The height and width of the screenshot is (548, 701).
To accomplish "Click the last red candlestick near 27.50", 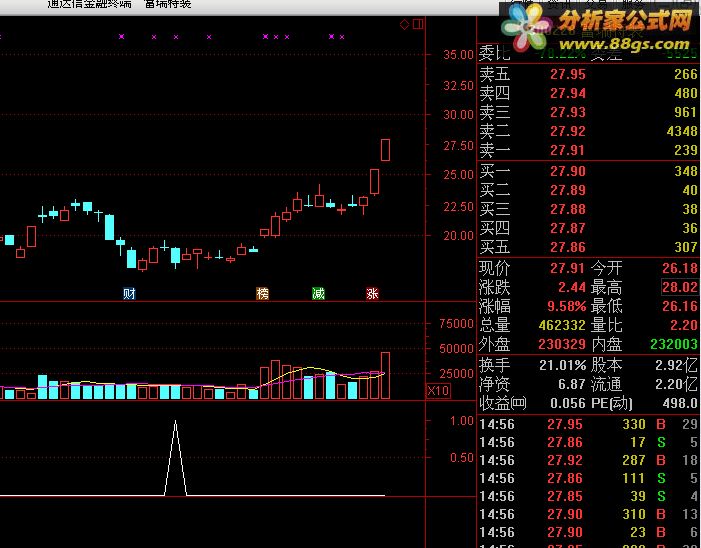I will [385, 150].
